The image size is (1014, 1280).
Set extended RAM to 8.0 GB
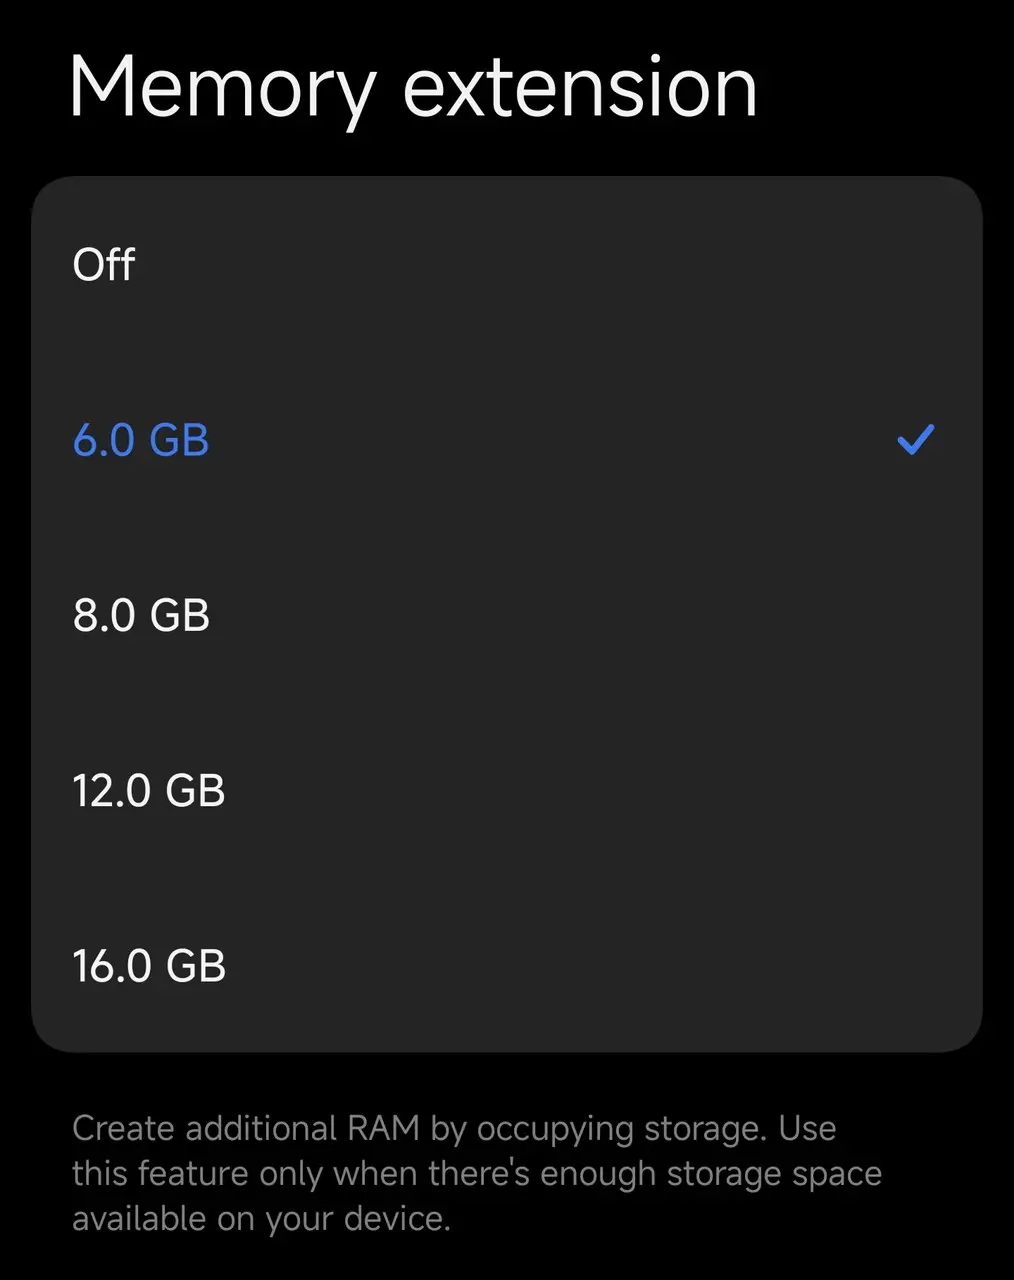[x=141, y=615]
